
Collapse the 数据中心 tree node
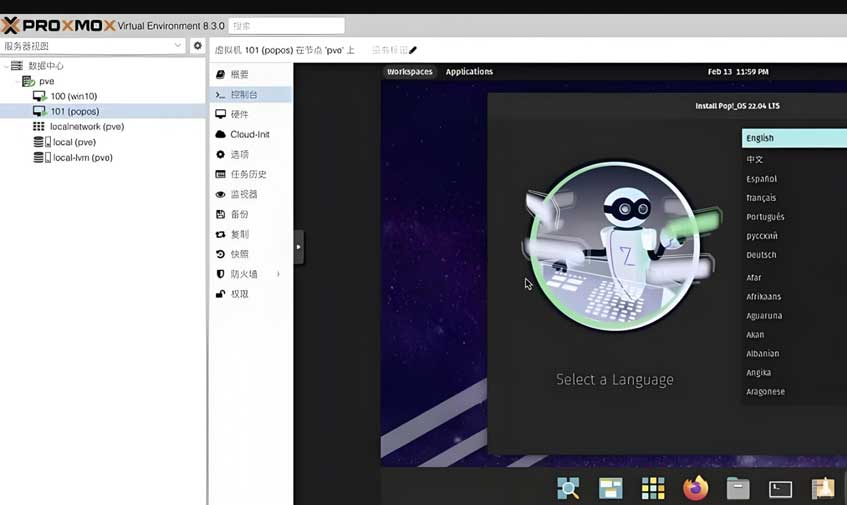[6, 66]
